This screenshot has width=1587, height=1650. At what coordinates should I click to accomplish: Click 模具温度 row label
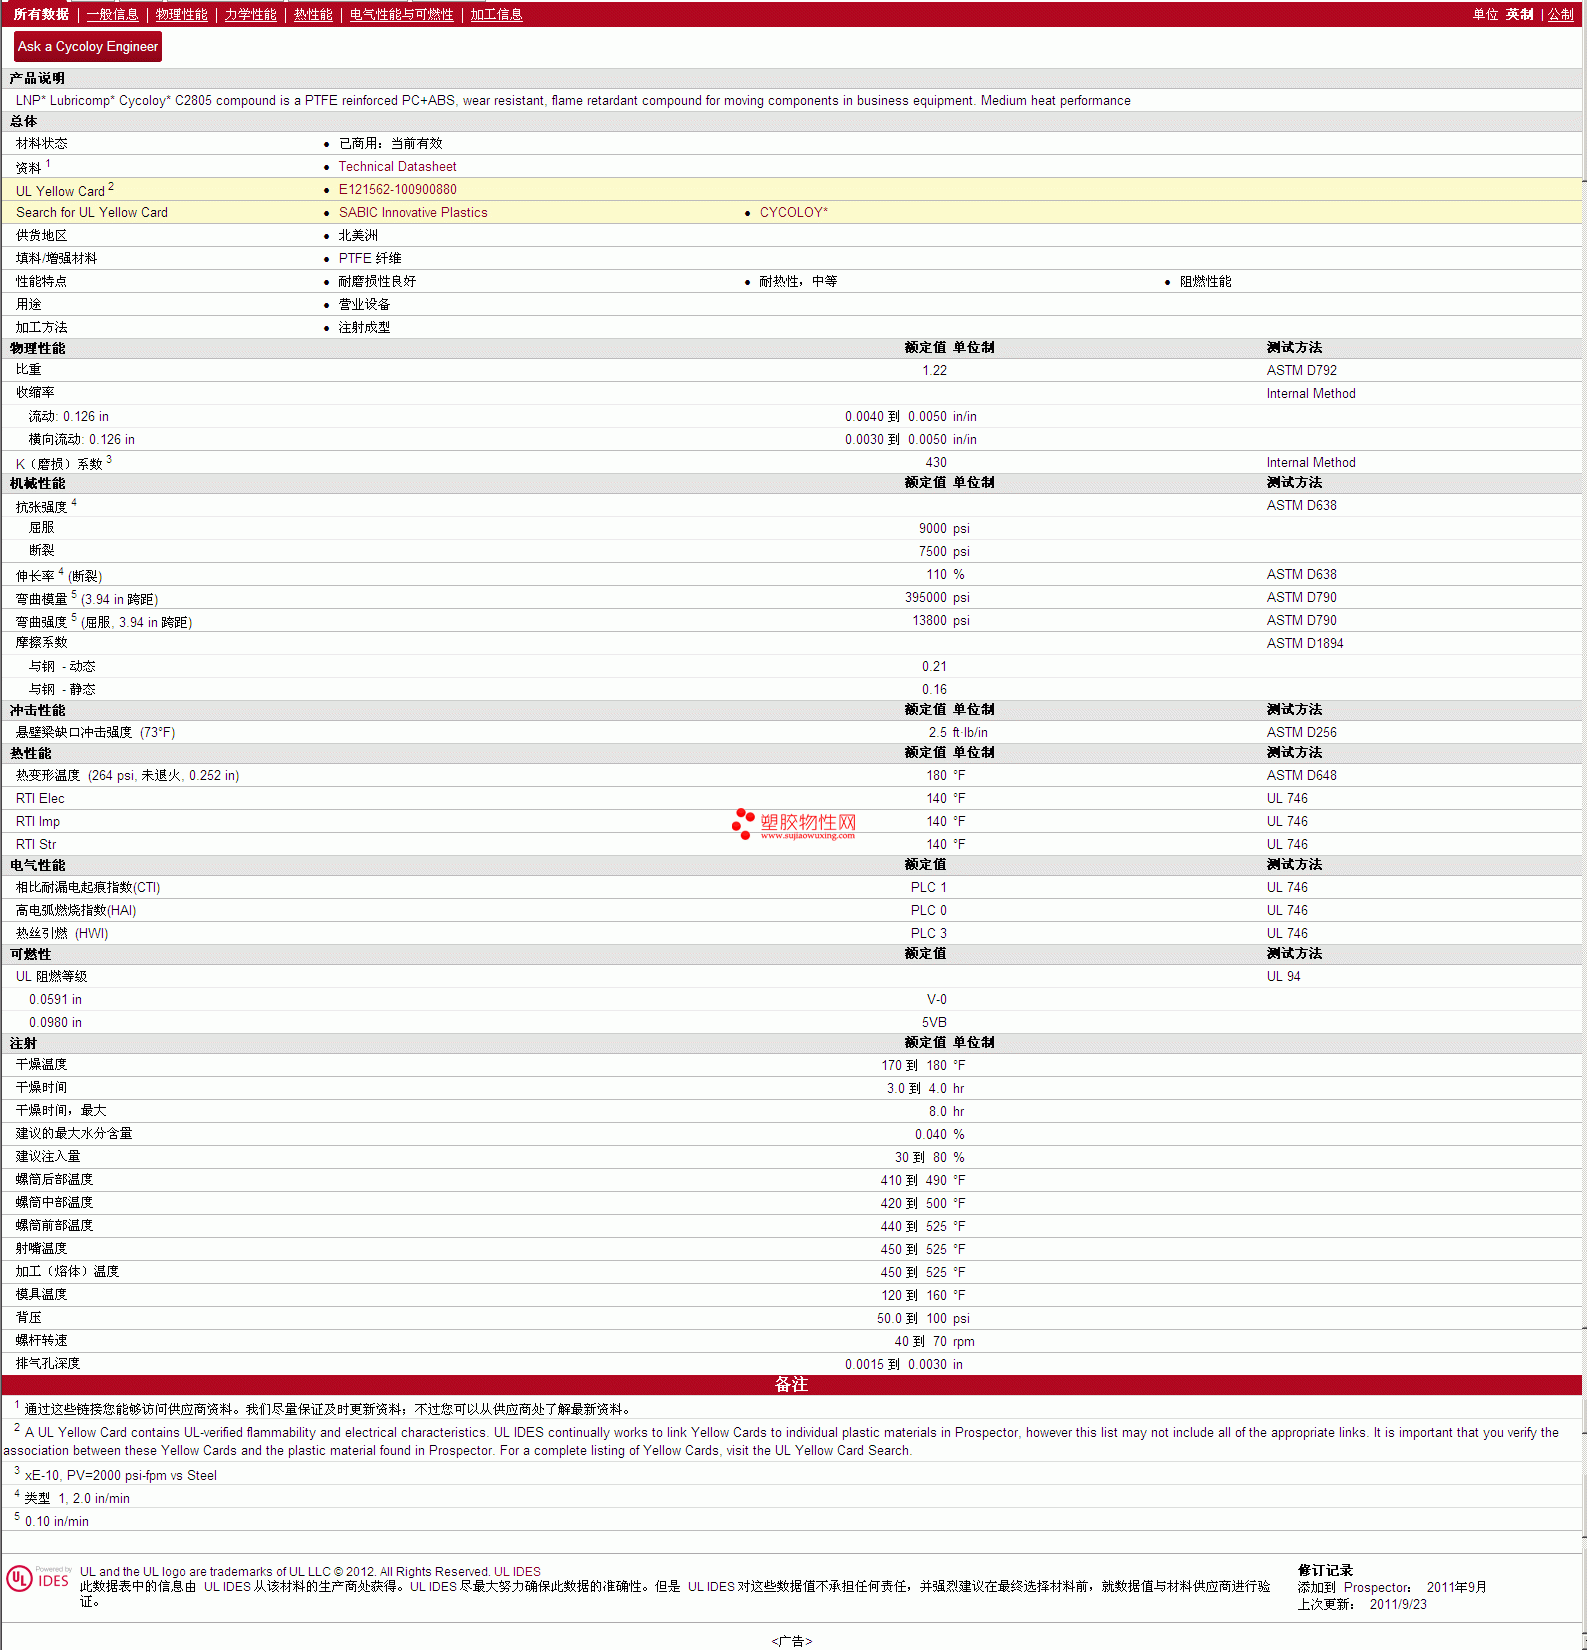point(41,1295)
